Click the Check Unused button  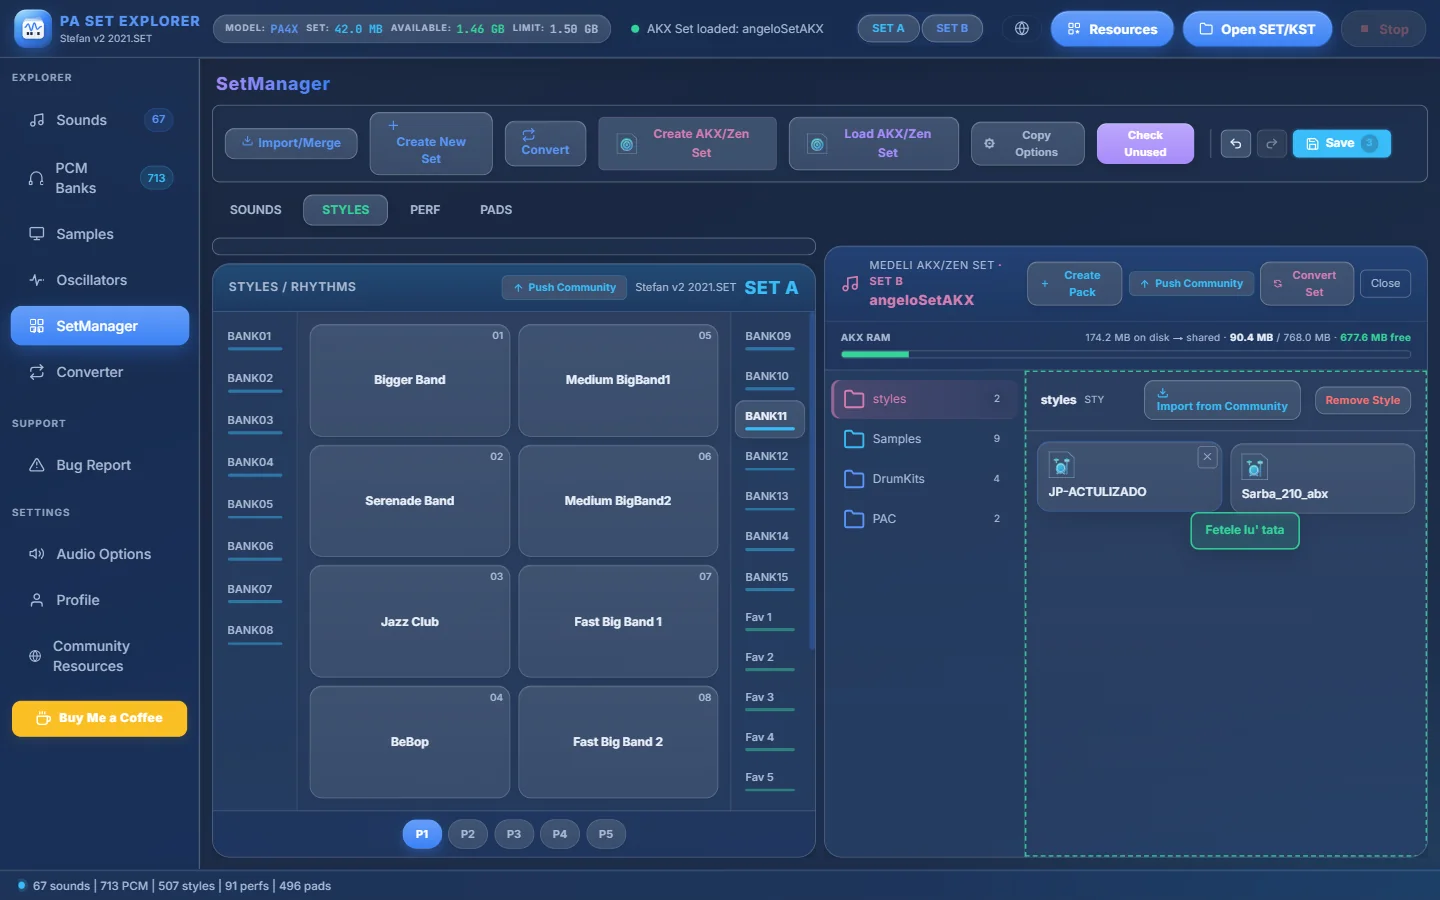[x=1145, y=144]
